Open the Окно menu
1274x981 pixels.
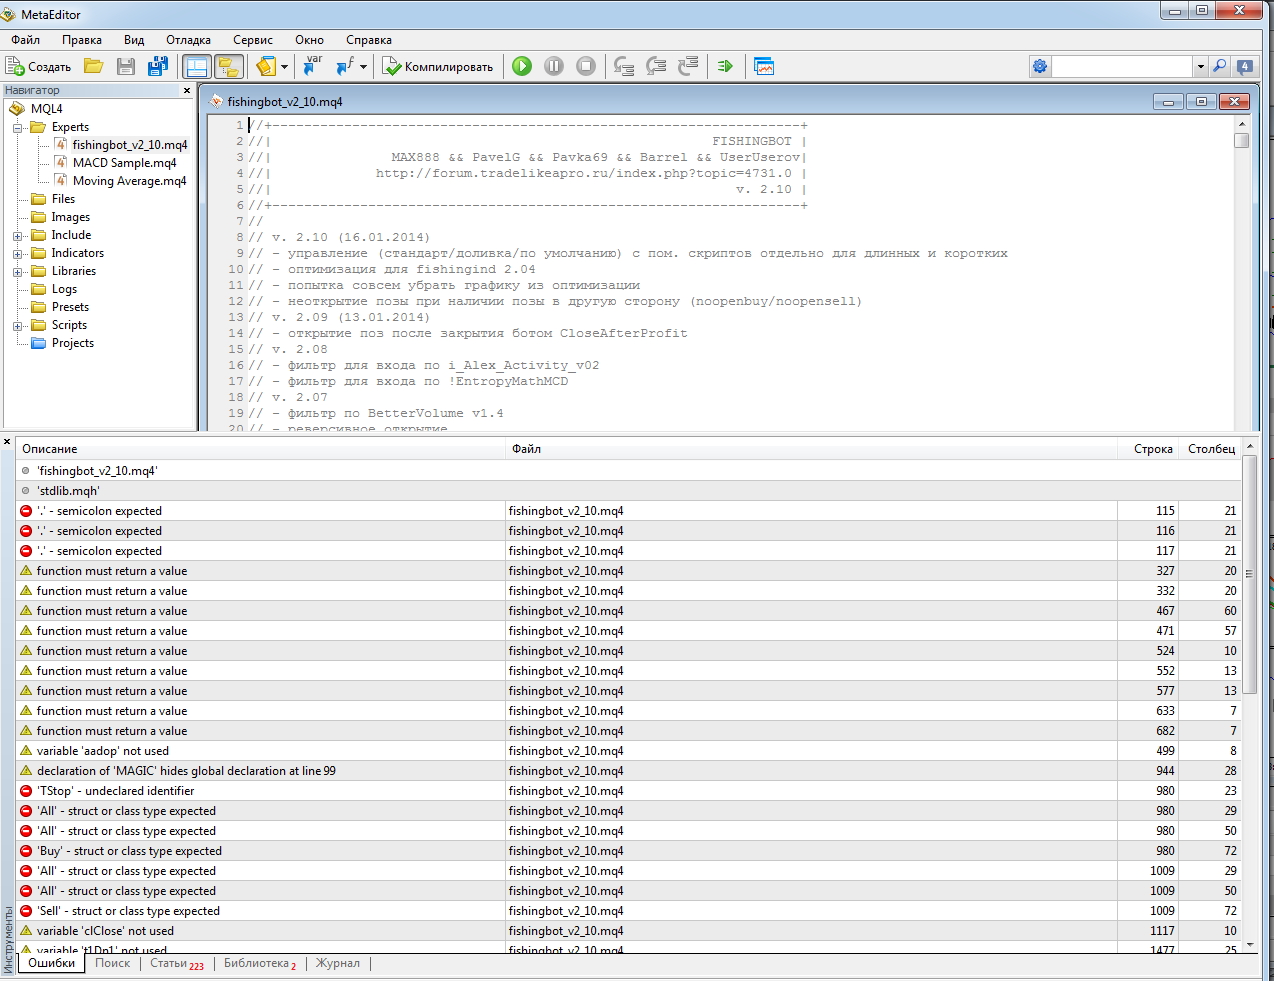pos(310,40)
